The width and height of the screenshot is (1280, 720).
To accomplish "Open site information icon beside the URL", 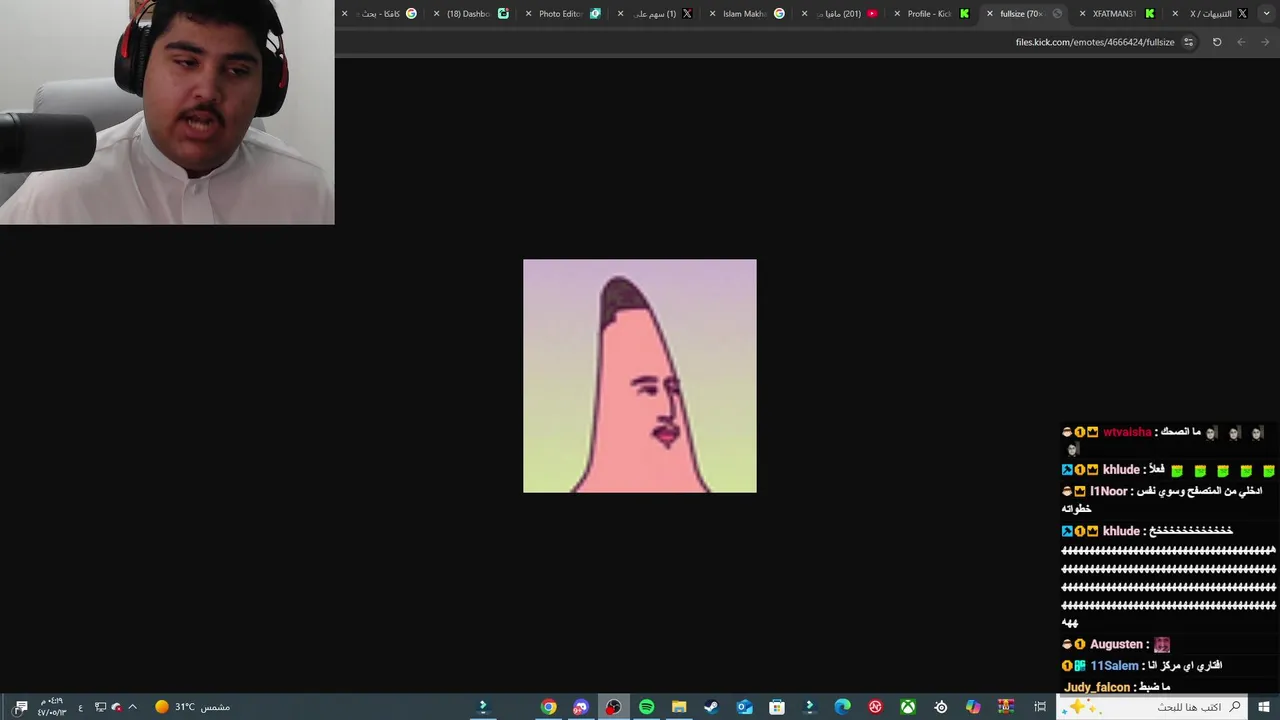I will tap(1188, 42).
